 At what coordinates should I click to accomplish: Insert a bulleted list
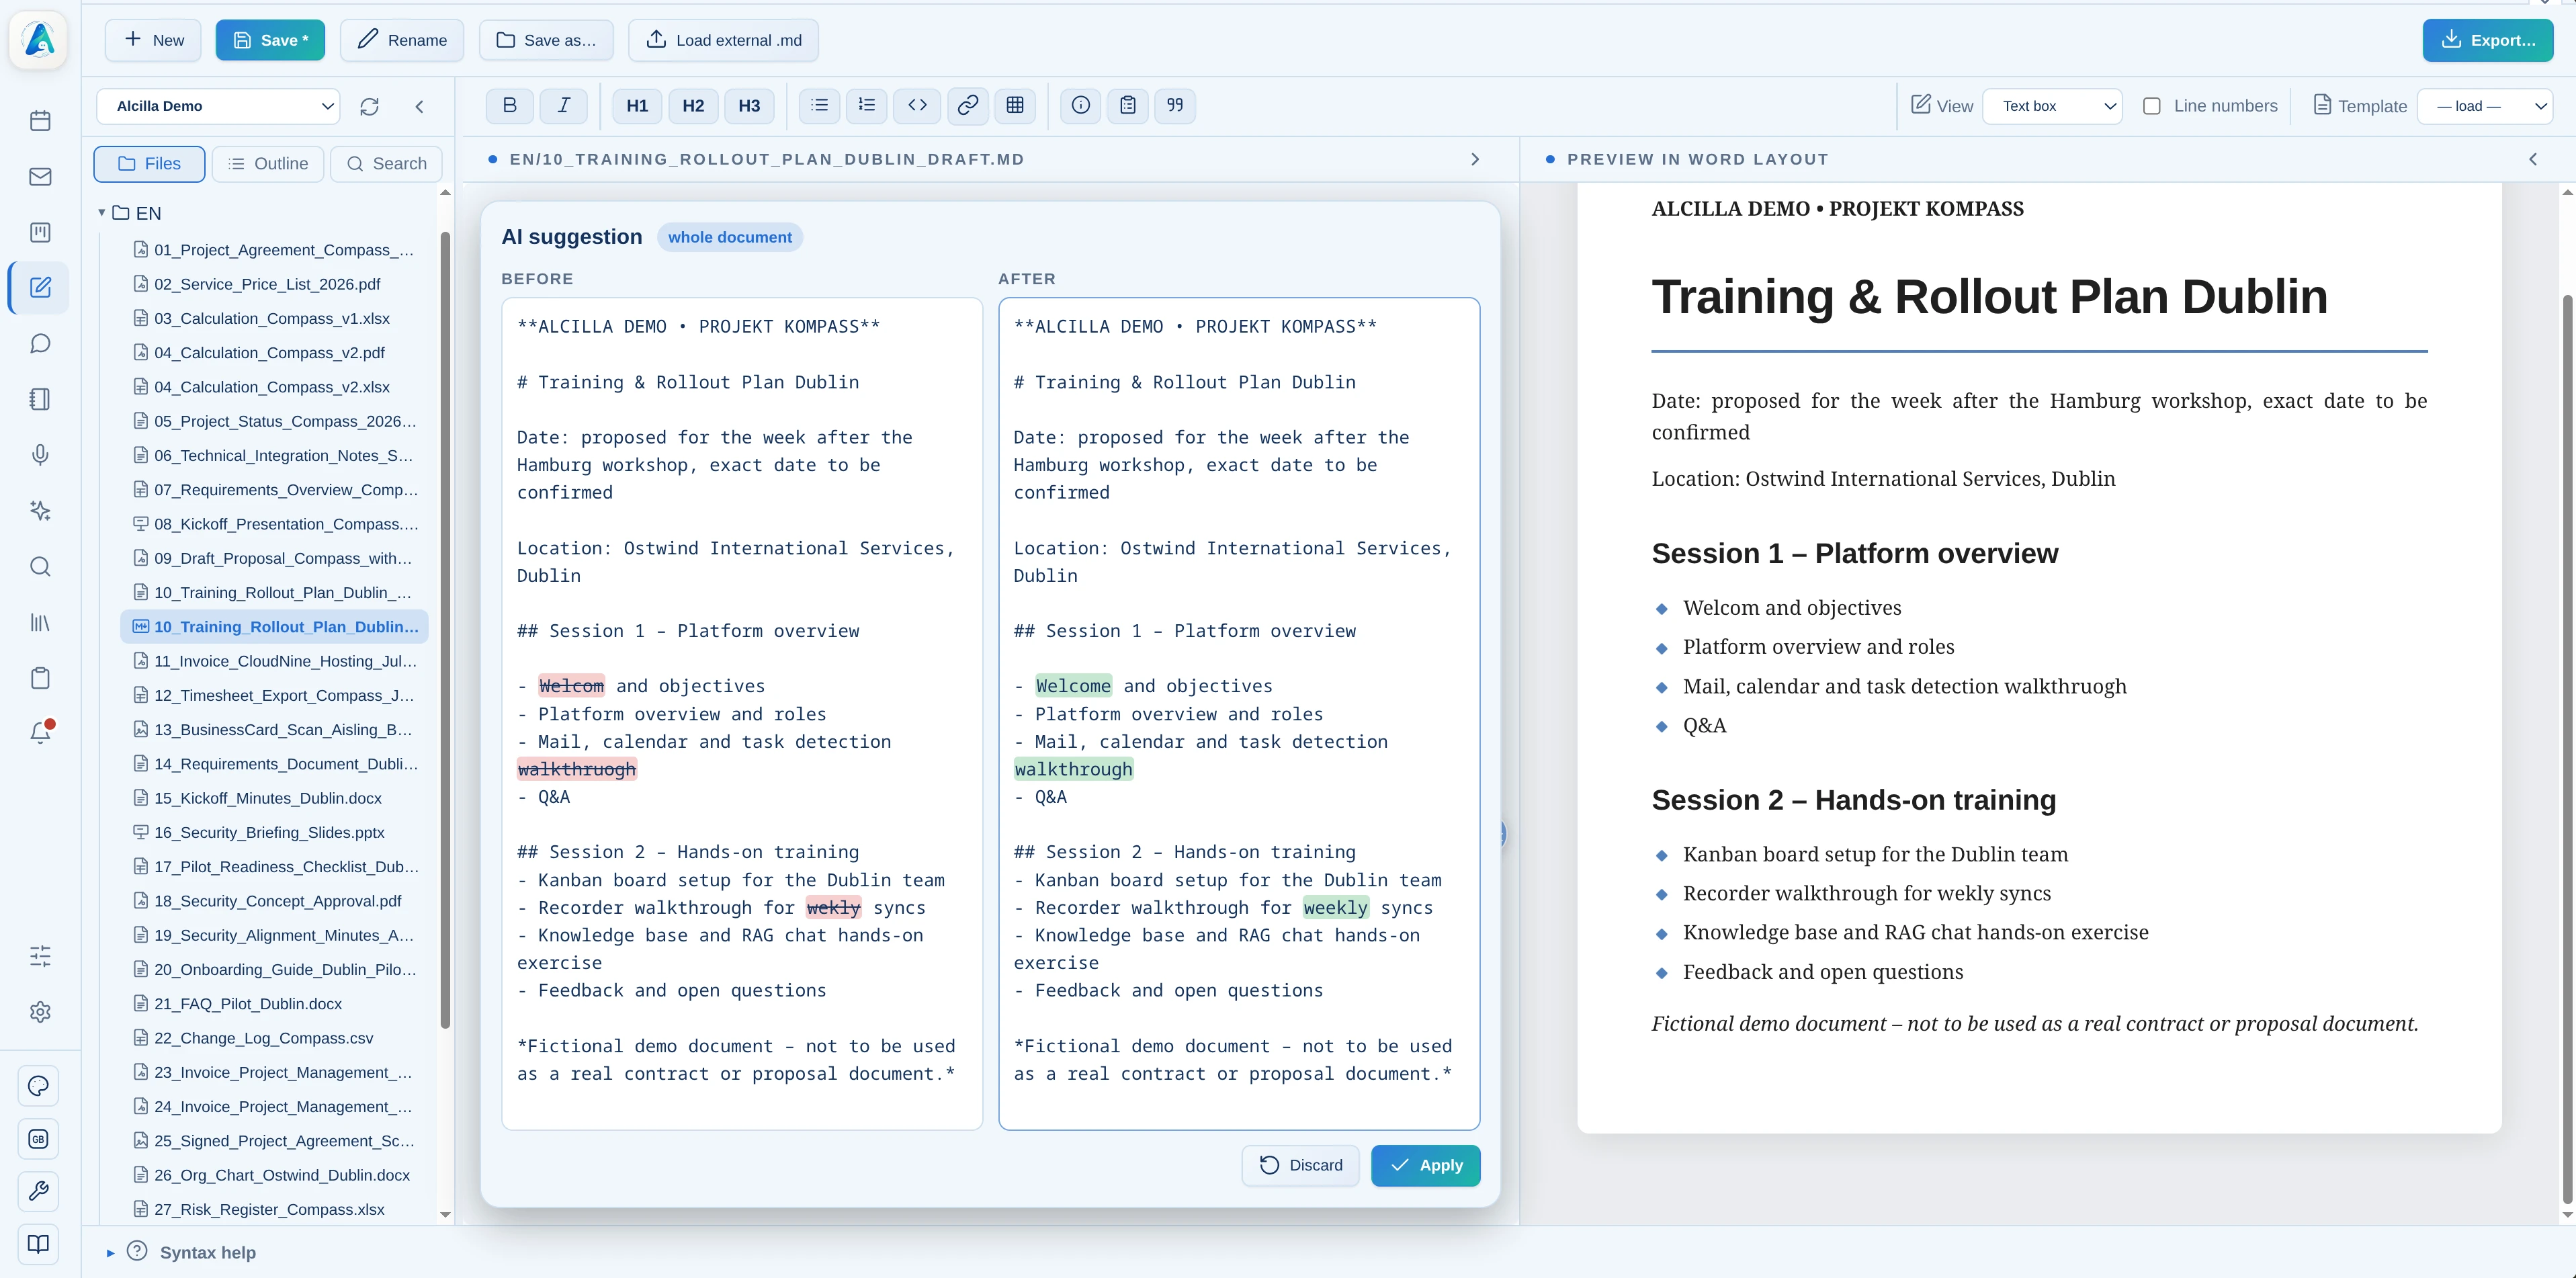(820, 105)
